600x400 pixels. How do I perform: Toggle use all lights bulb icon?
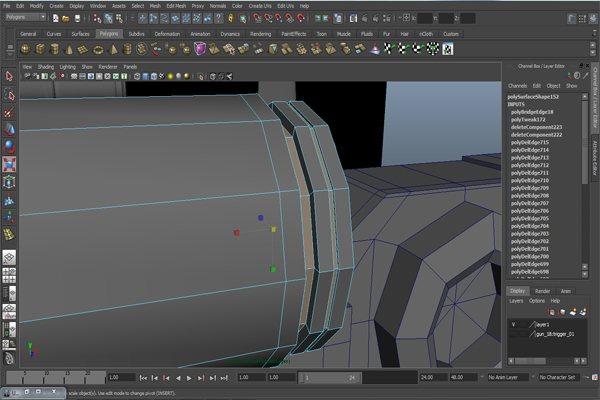click(171, 76)
